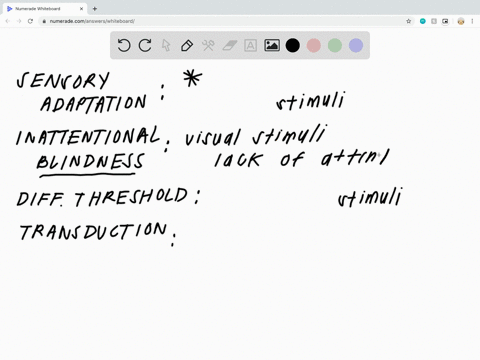Go forward with browser forward arrow

click(19, 21)
